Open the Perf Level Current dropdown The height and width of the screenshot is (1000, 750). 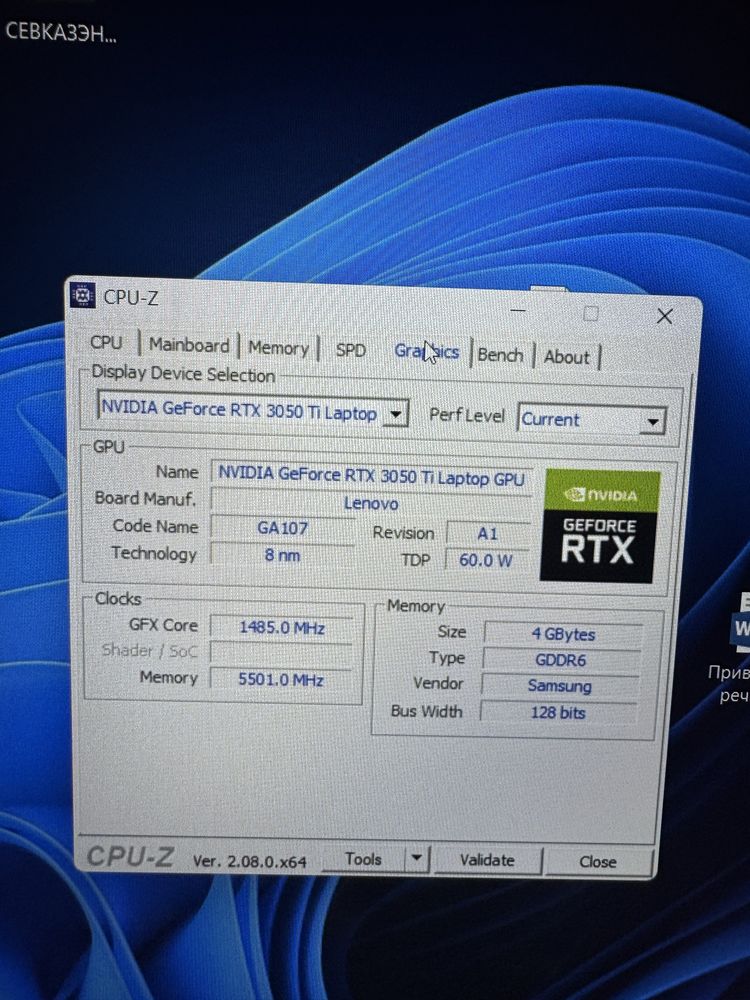(591, 420)
